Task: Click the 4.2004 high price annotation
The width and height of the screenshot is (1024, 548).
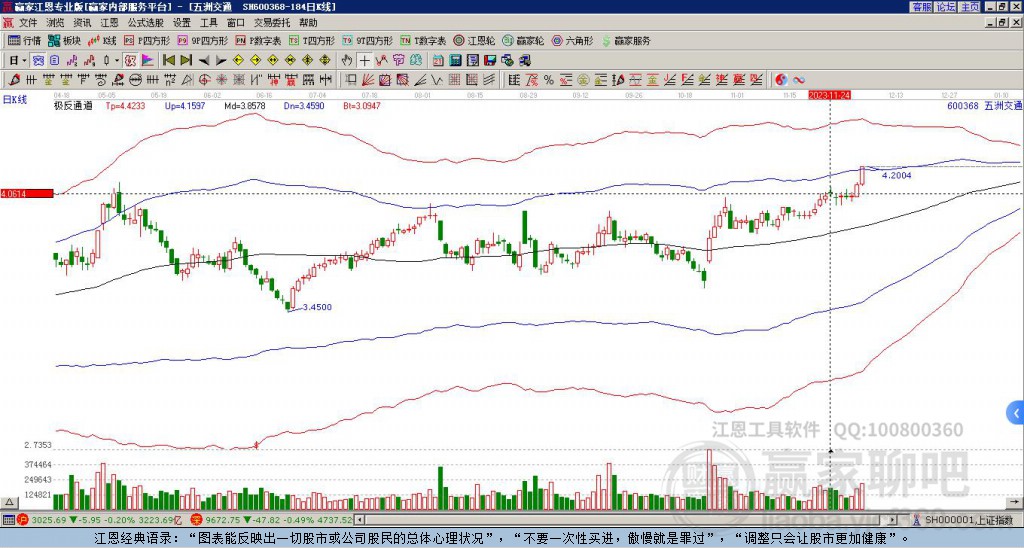Action: [x=896, y=175]
